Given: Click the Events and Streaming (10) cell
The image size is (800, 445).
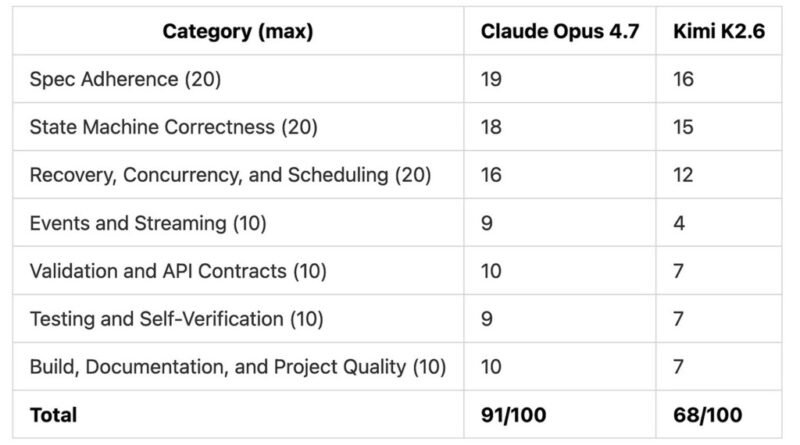Looking at the screenshot, I should click(148, 223).
